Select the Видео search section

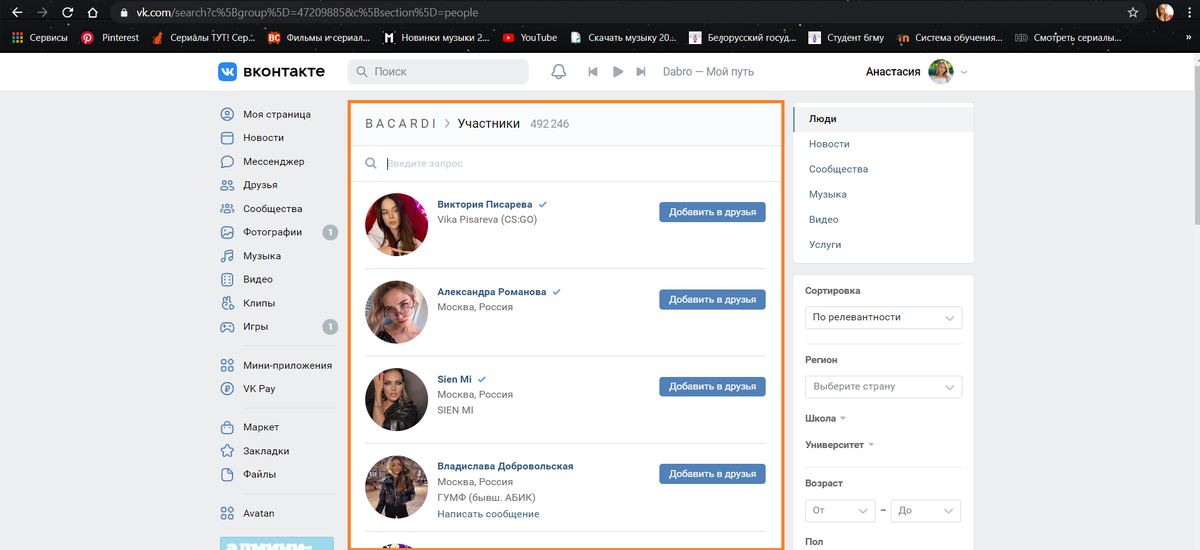tap(882, 219)
